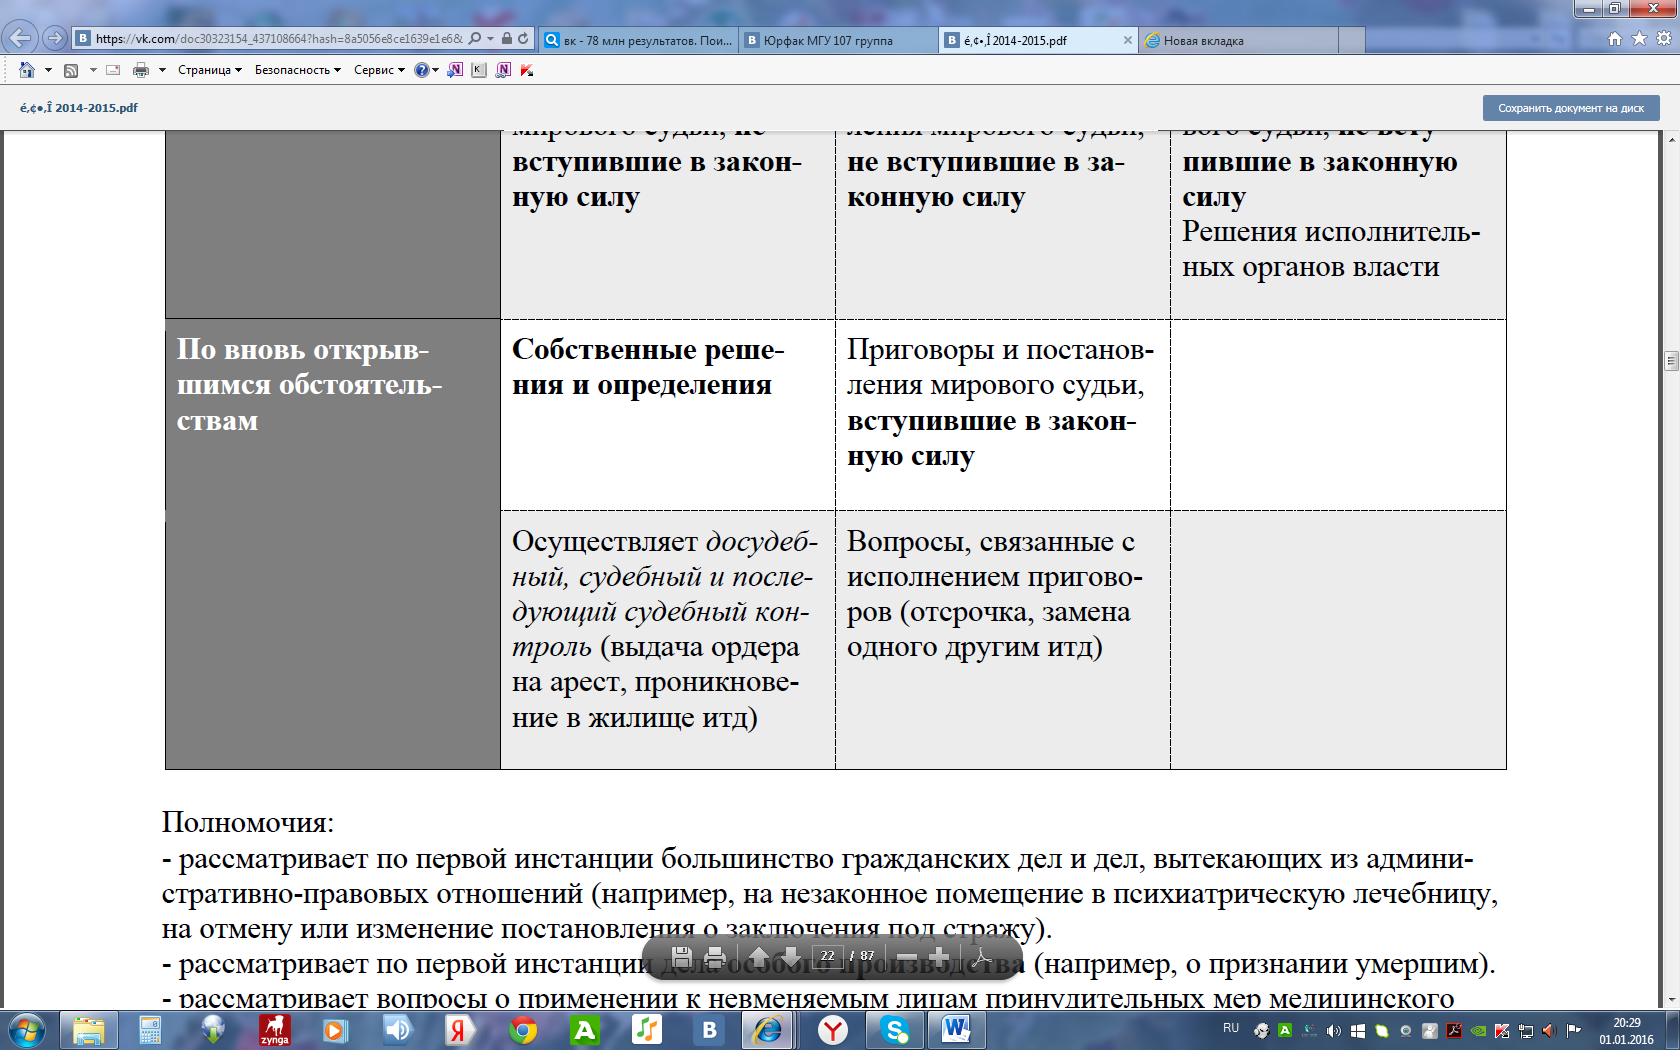Screen dimensions: 1680x1050
Task: Click 'Полномочия:' heading text
Action: (248, 823)
